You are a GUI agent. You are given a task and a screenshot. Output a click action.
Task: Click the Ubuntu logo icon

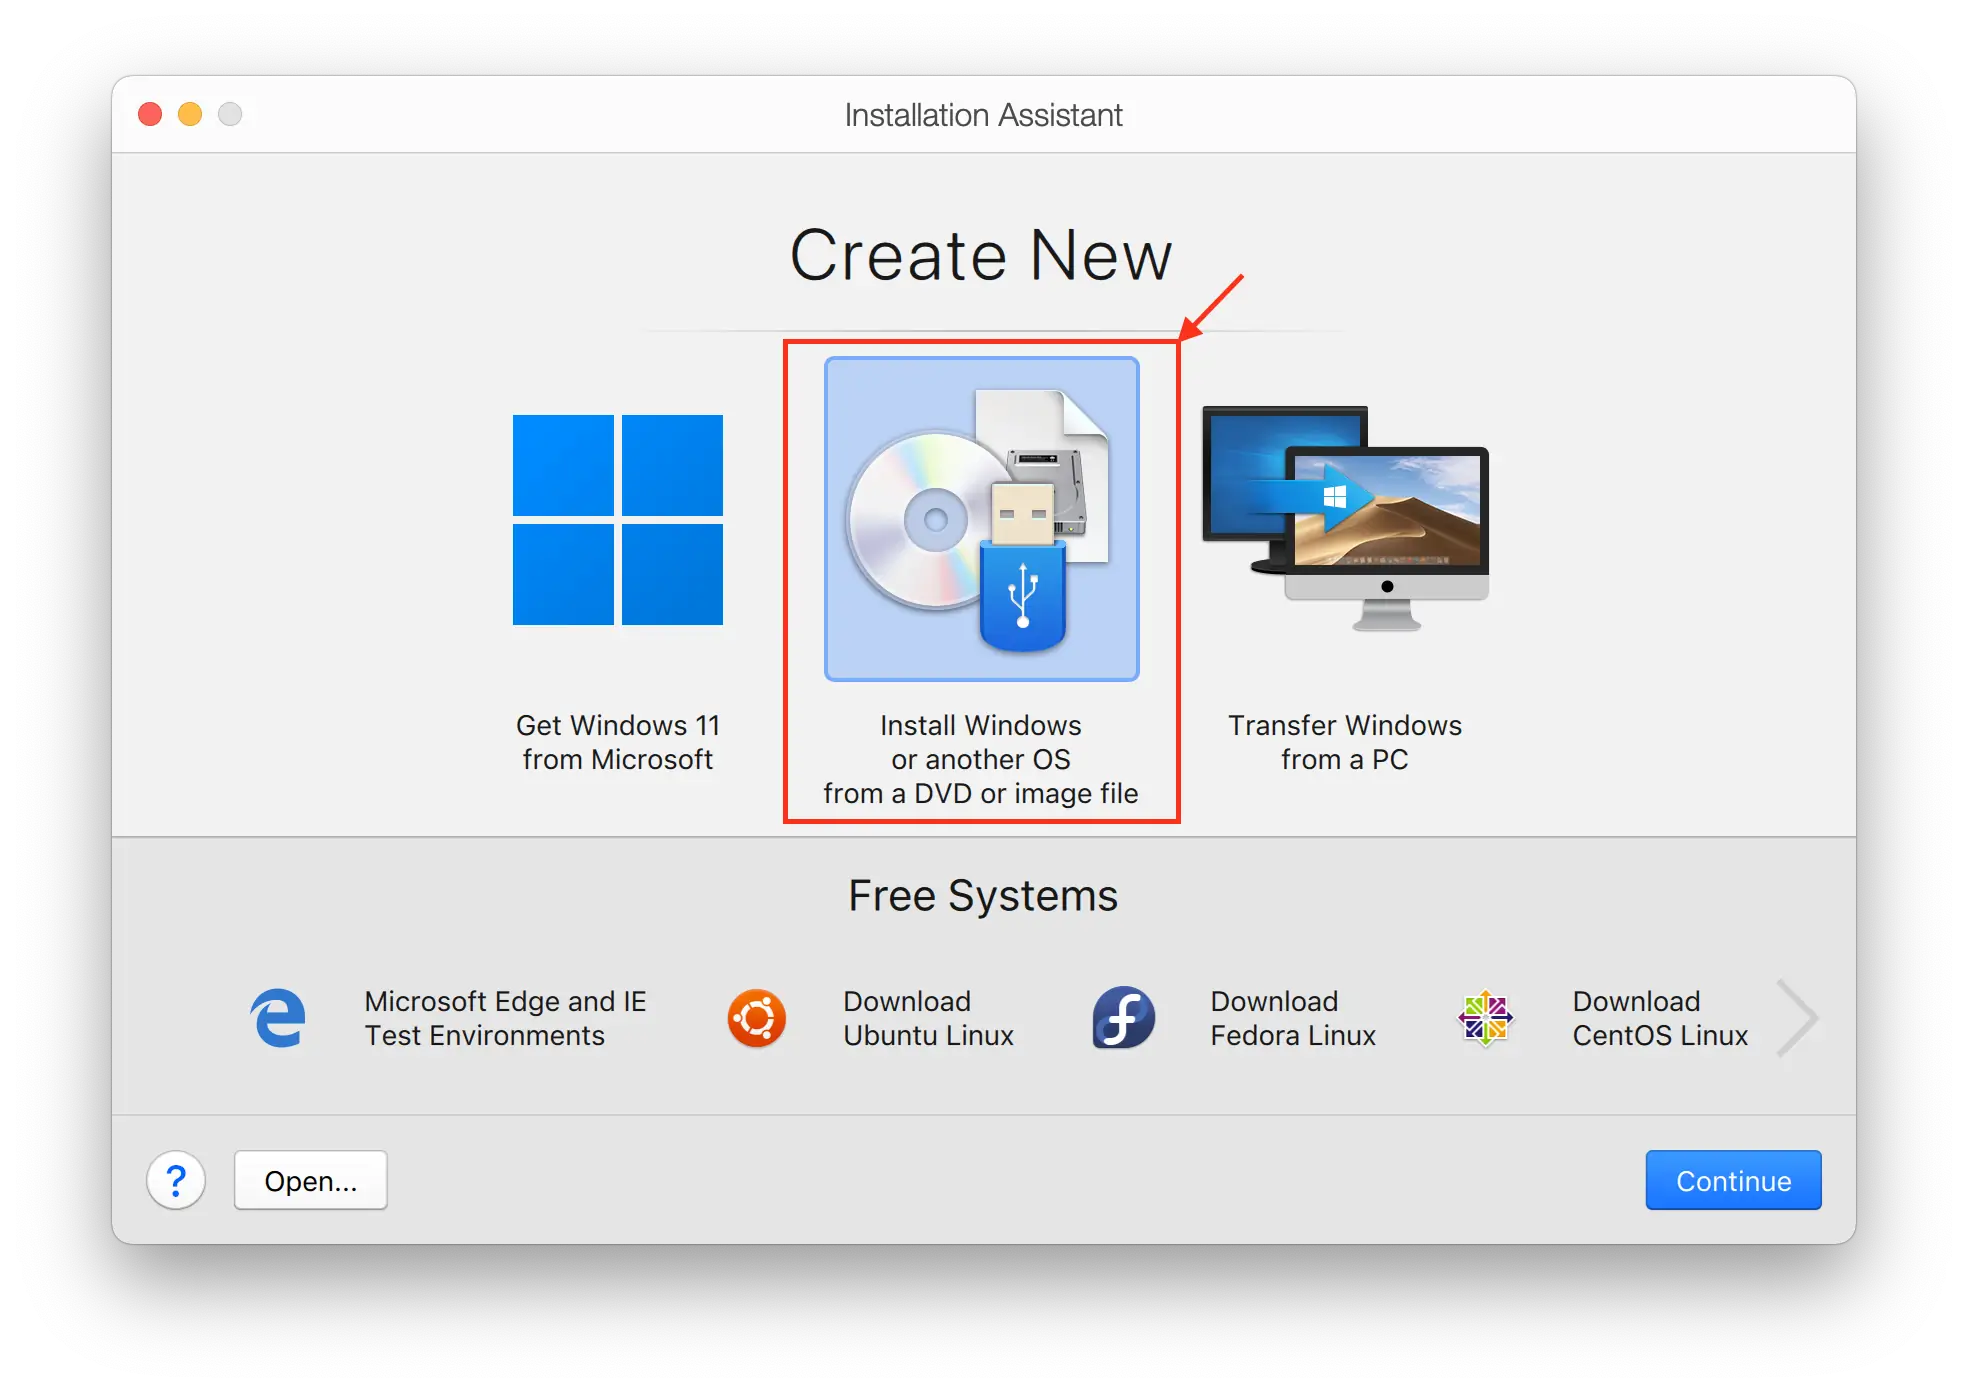(756, 1018)
